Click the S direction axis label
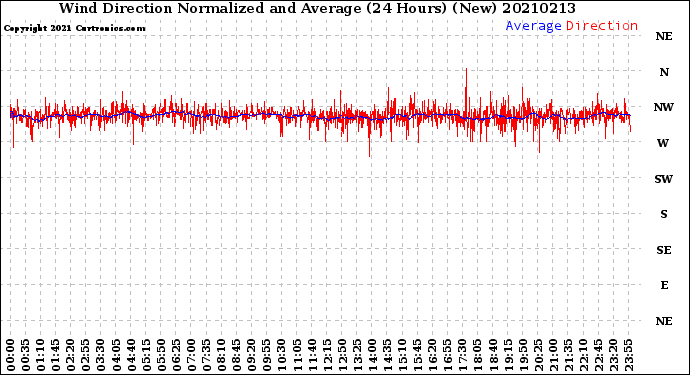 coord(664,214)
